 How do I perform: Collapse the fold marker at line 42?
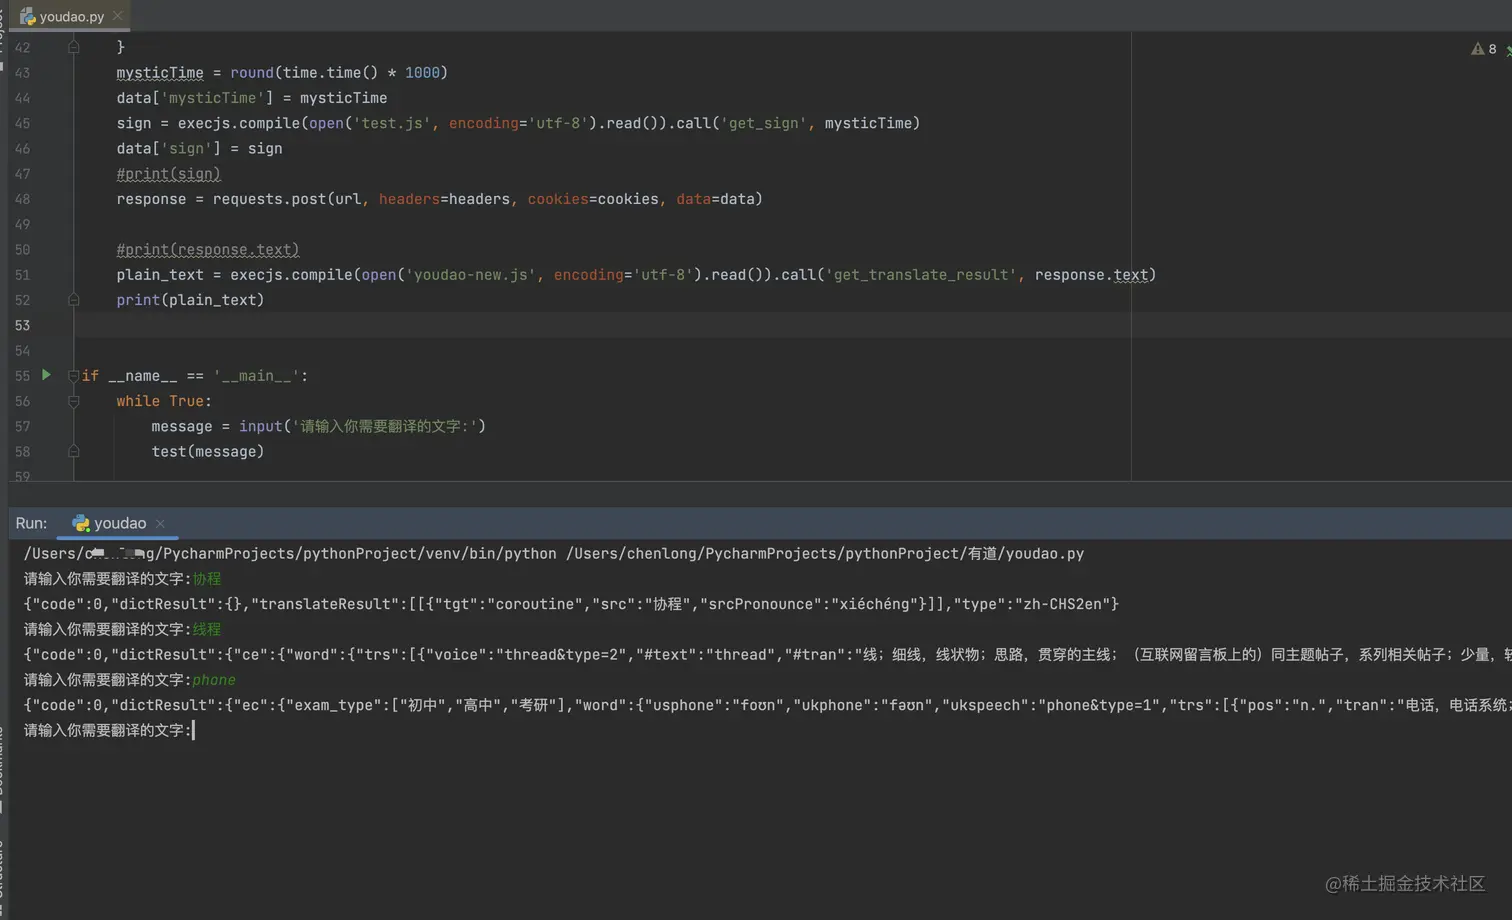(x=73, y=47)
